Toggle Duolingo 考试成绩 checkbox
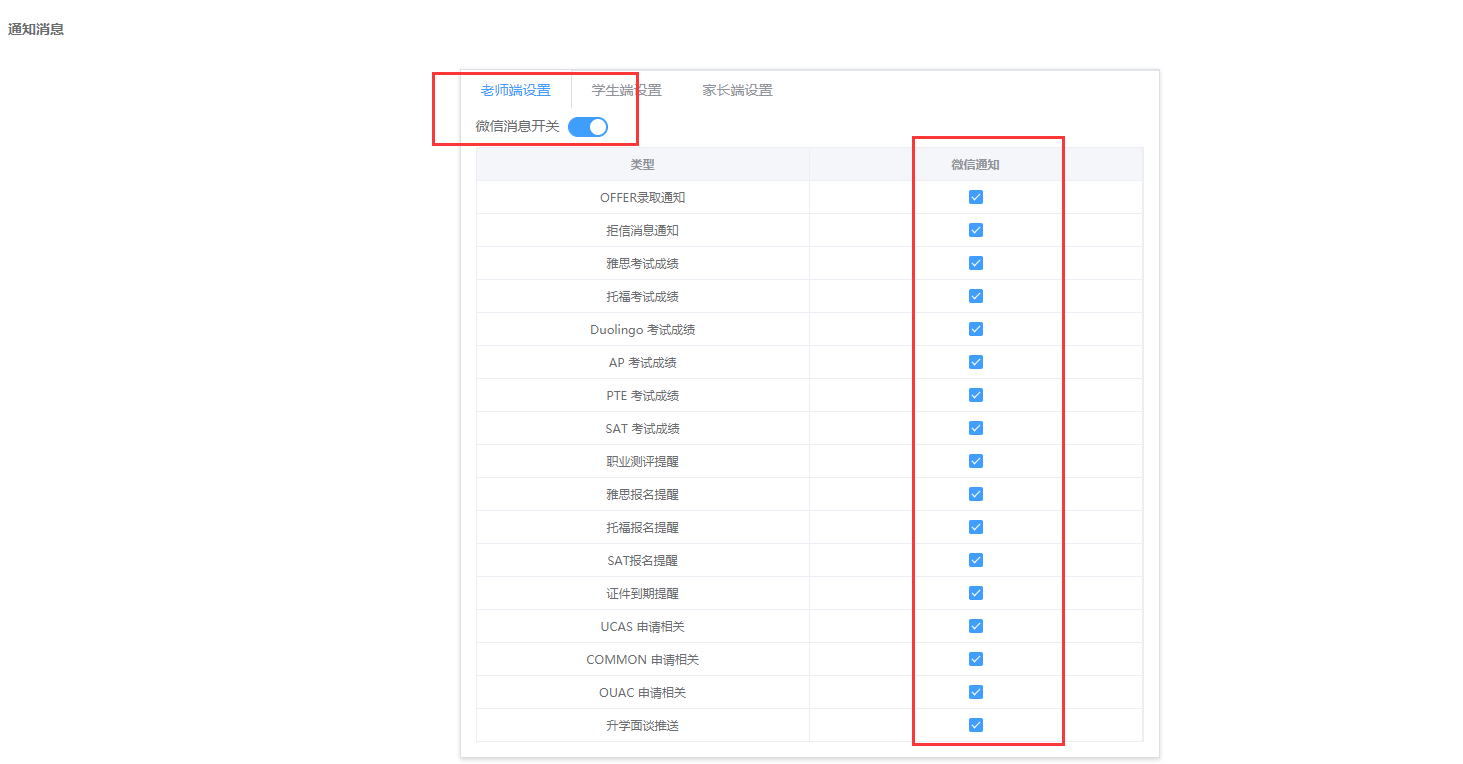Image resolution: width=1463 pixels, height=764 pixels. pos(976,329)
